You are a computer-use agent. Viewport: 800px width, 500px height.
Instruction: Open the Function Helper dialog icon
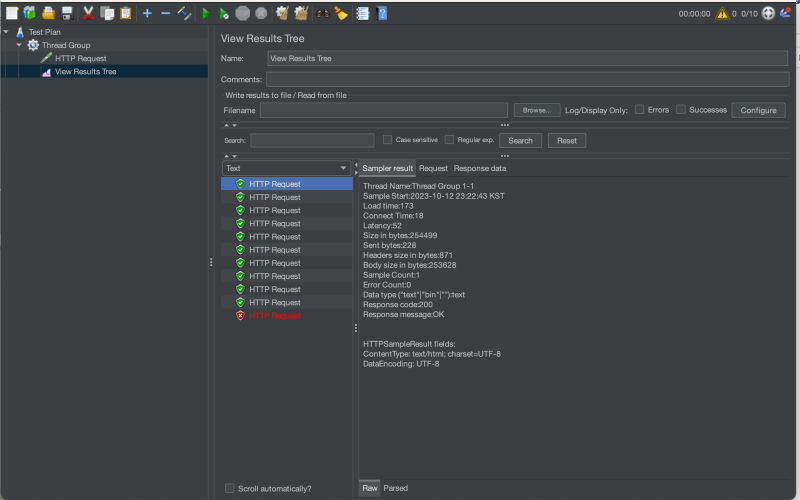pyautogui.click(x=363, y=13)
